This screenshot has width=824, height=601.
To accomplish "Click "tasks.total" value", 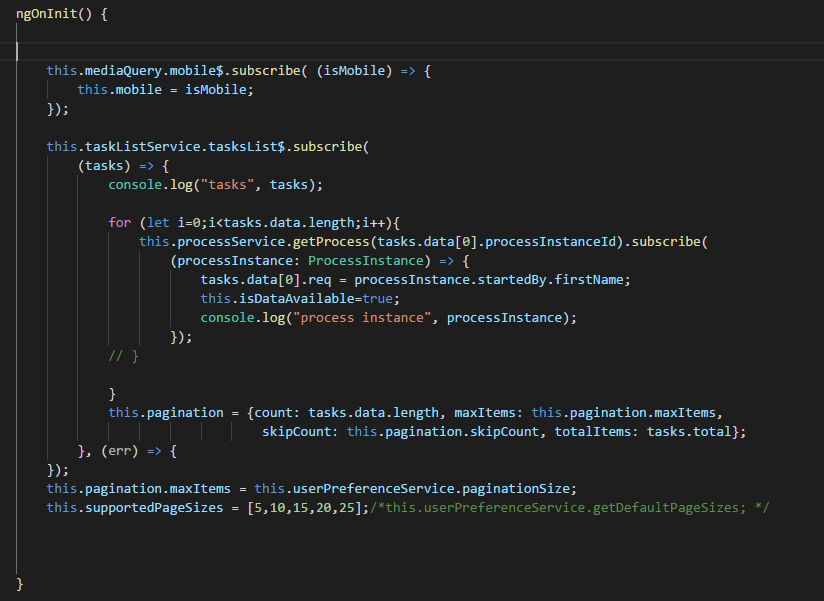I will tap(689, 431).
